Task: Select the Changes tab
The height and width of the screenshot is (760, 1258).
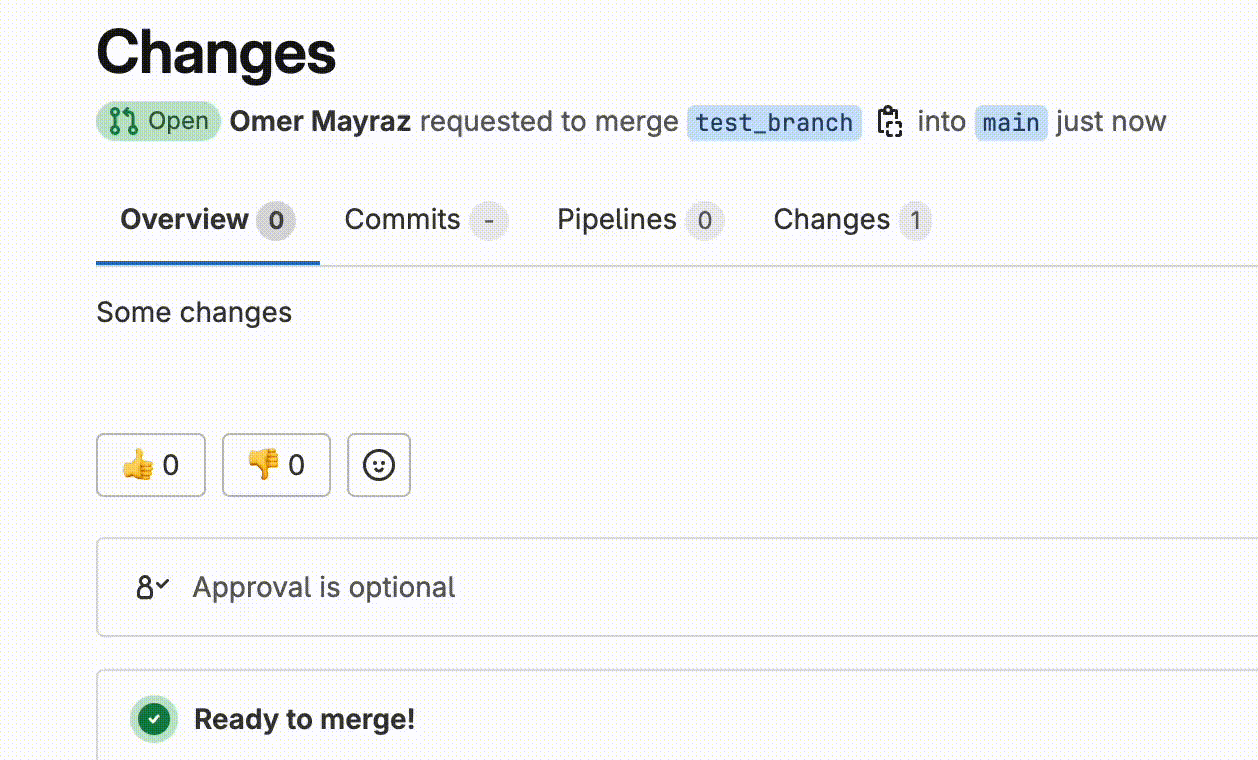Action: (831, 219)
